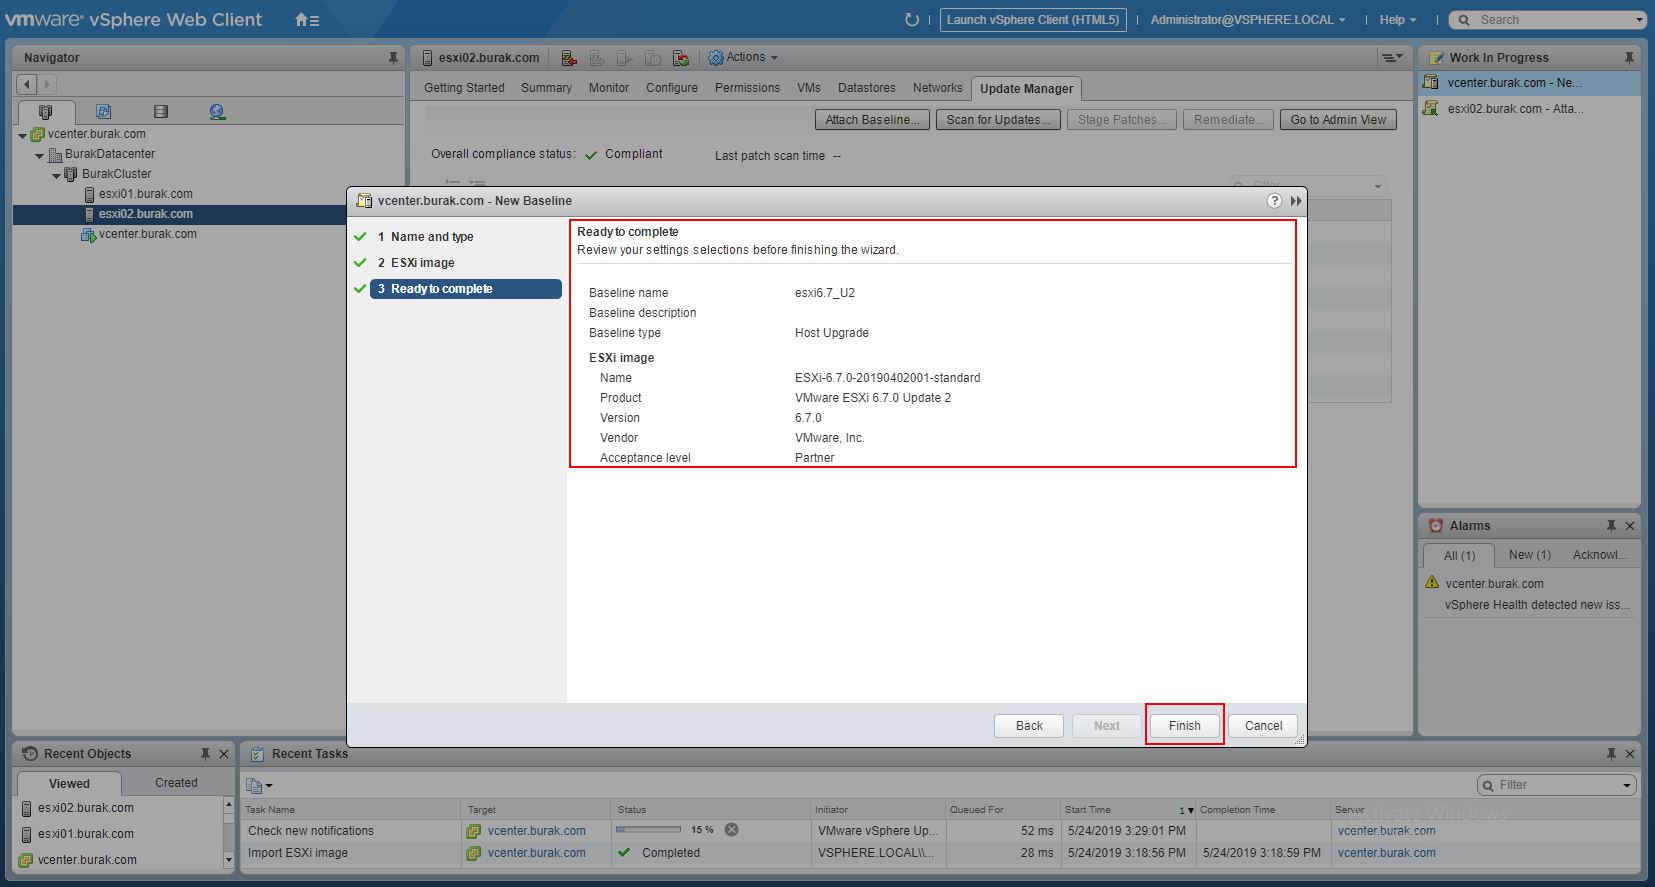Close the Alarms panel
Screen dimensions: 1655x887
1630,526
